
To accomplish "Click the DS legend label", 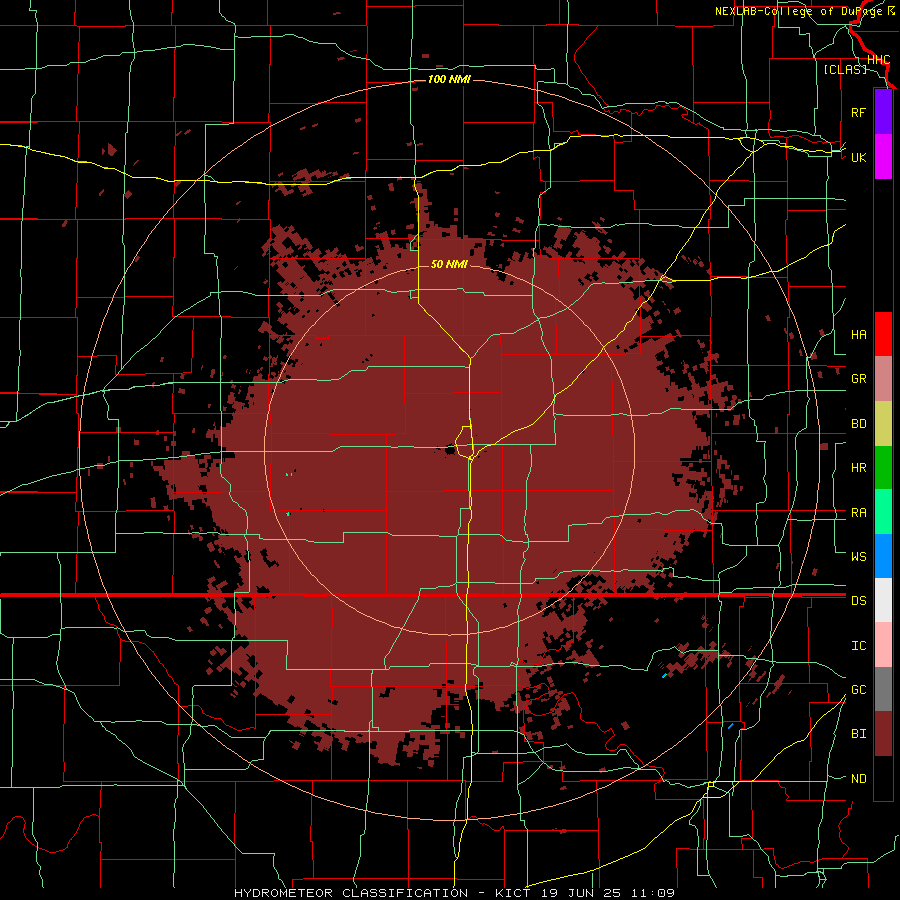I will point(858,601).
